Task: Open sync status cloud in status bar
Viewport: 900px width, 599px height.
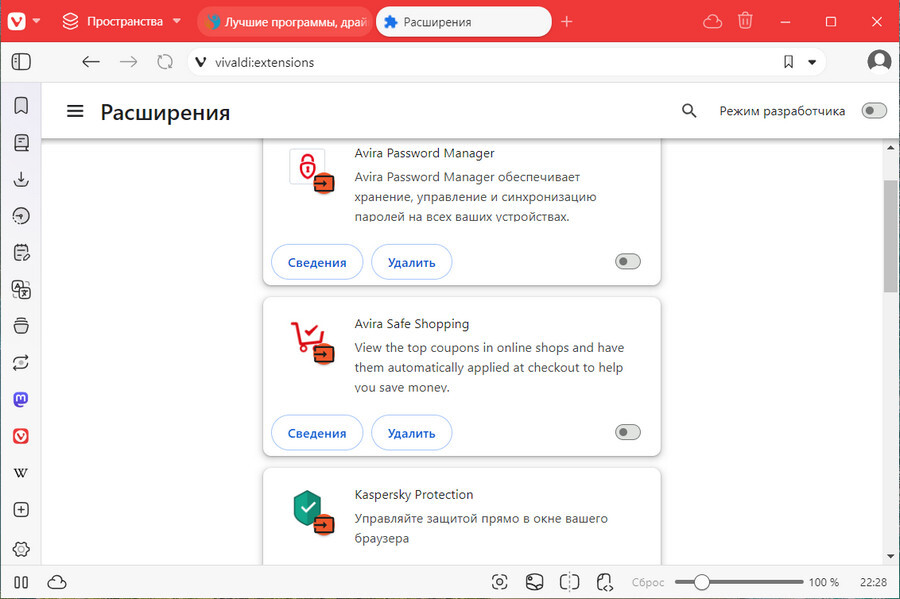Action: tap(56, 582)
